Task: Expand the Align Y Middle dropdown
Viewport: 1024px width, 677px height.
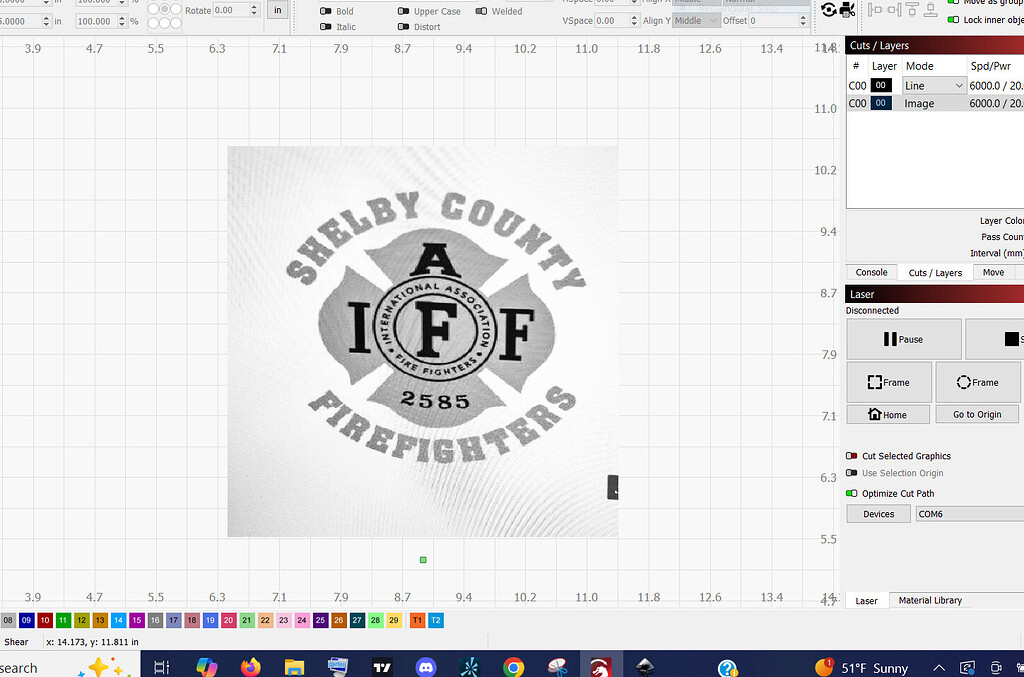Action: [695, 20]
